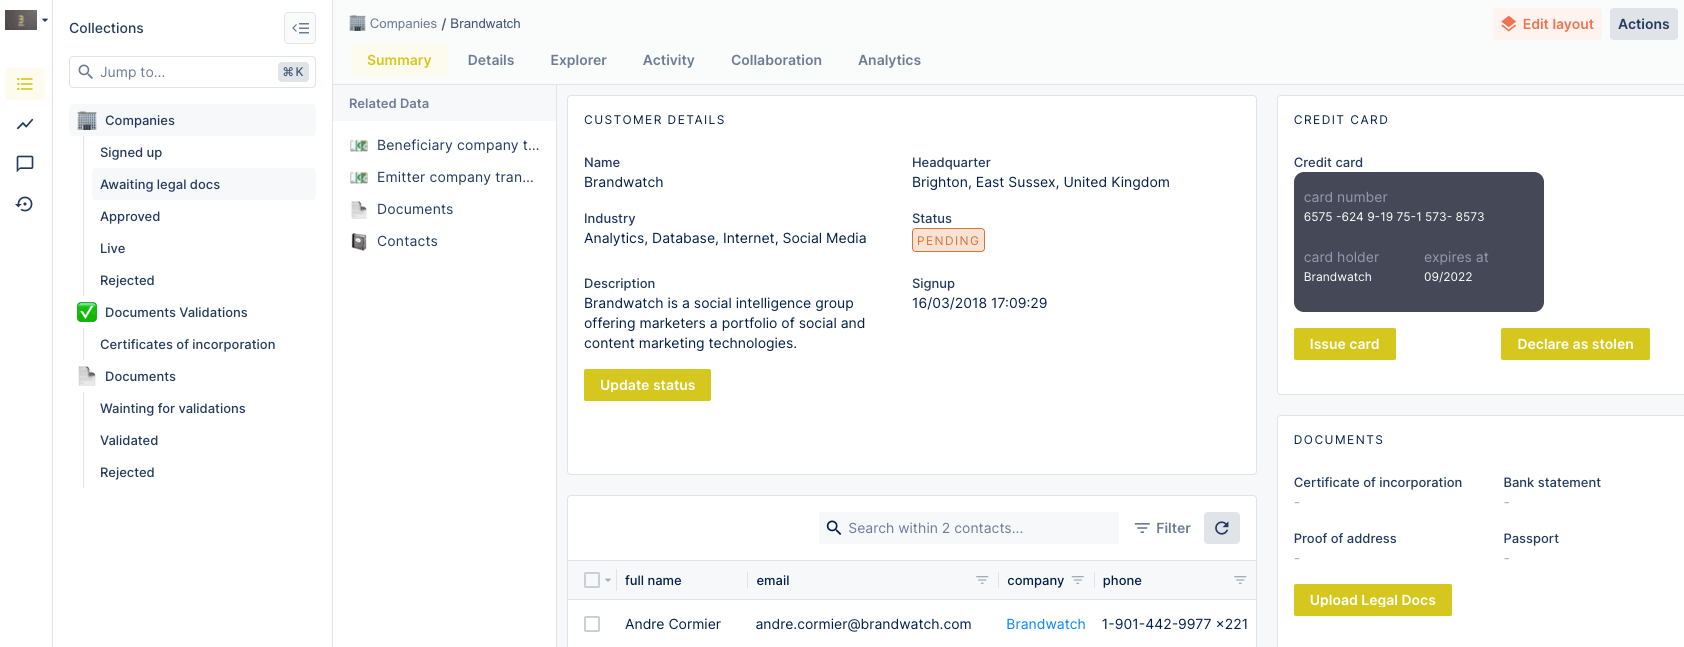Click the search magnifier in contacts search
This screenshot has width=1684, height=647.
point(834,528)
